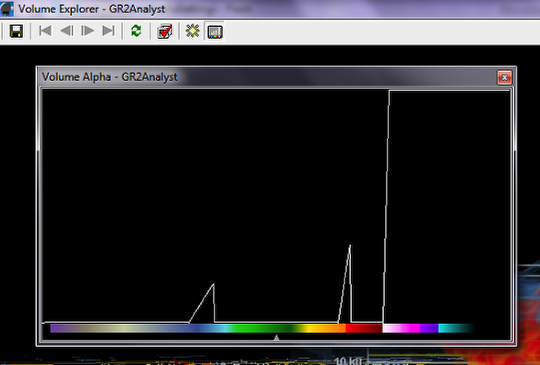Toggle the lighting sun icon
The height and width of the screenshot is (365, 540).
click(x=193, y=31)
